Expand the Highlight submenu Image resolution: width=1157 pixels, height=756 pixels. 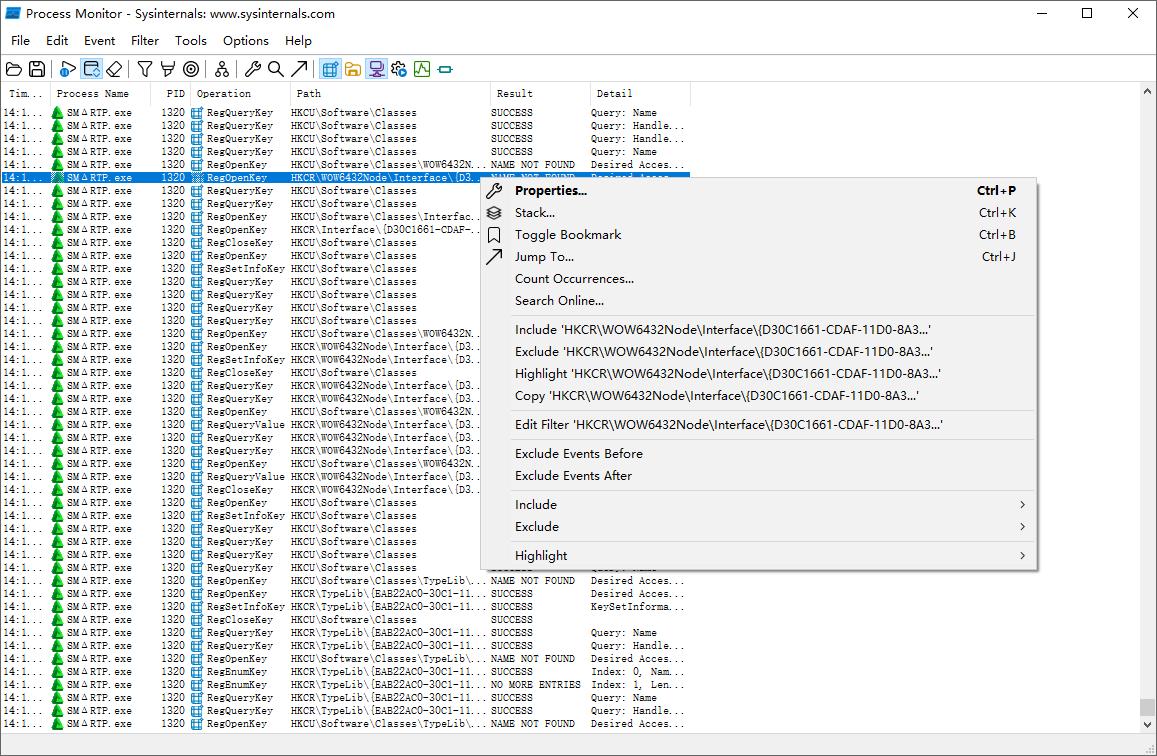pyautogui.click(x=759, y=555)
